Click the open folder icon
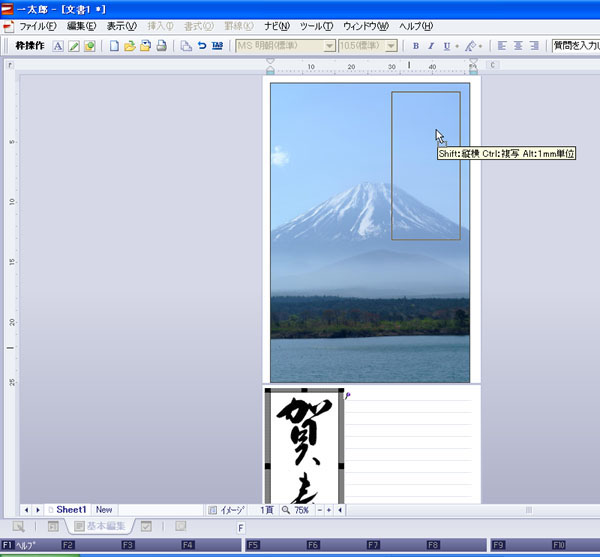 pyautogui.click(x=129, y=46)
